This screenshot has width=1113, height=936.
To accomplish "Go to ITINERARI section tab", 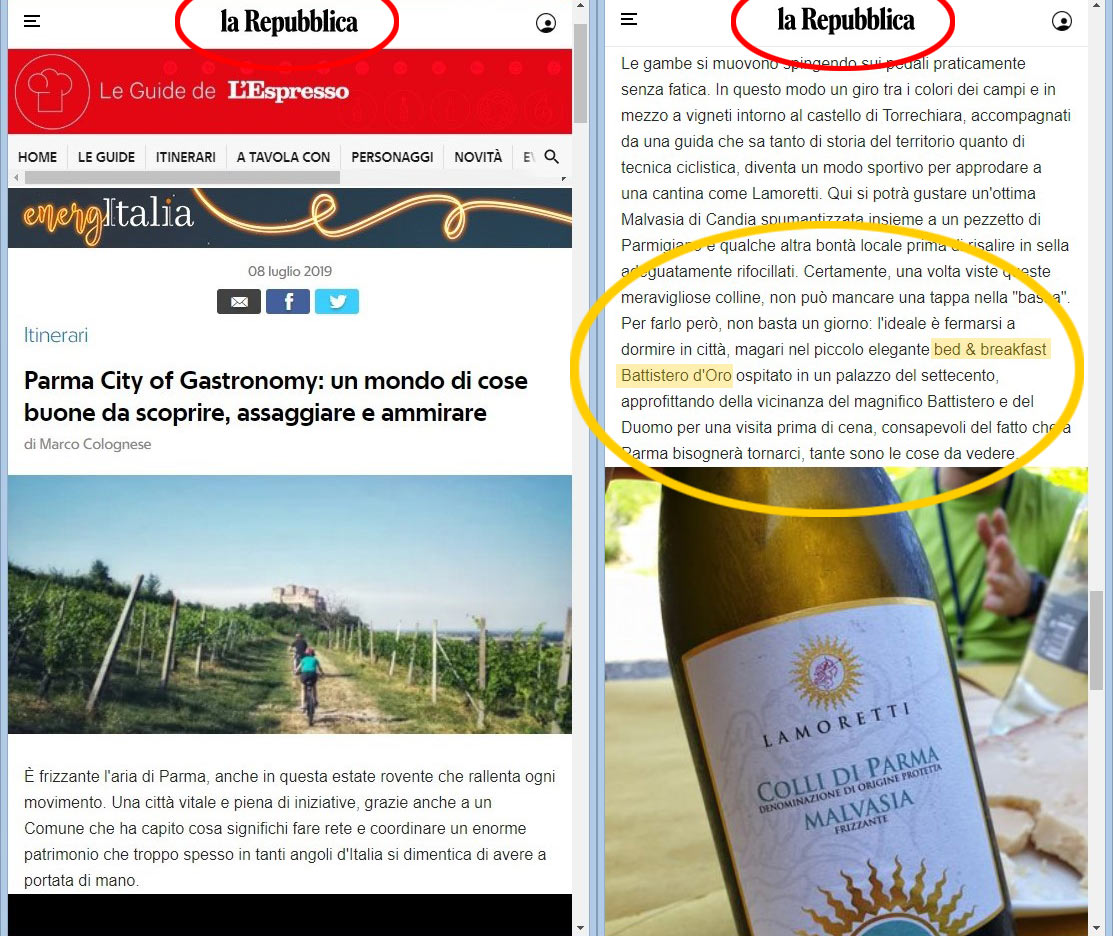I will click(x=186, y=157).
